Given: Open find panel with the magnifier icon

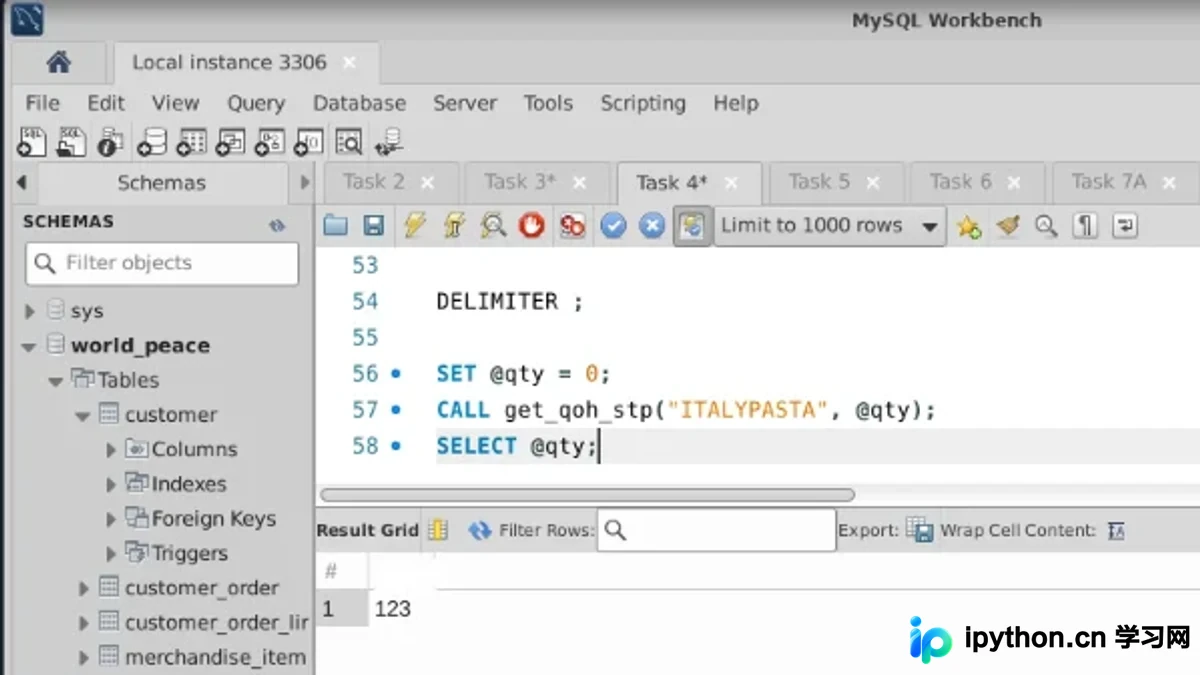Looking at the screenshot, I should point(1046,226).
